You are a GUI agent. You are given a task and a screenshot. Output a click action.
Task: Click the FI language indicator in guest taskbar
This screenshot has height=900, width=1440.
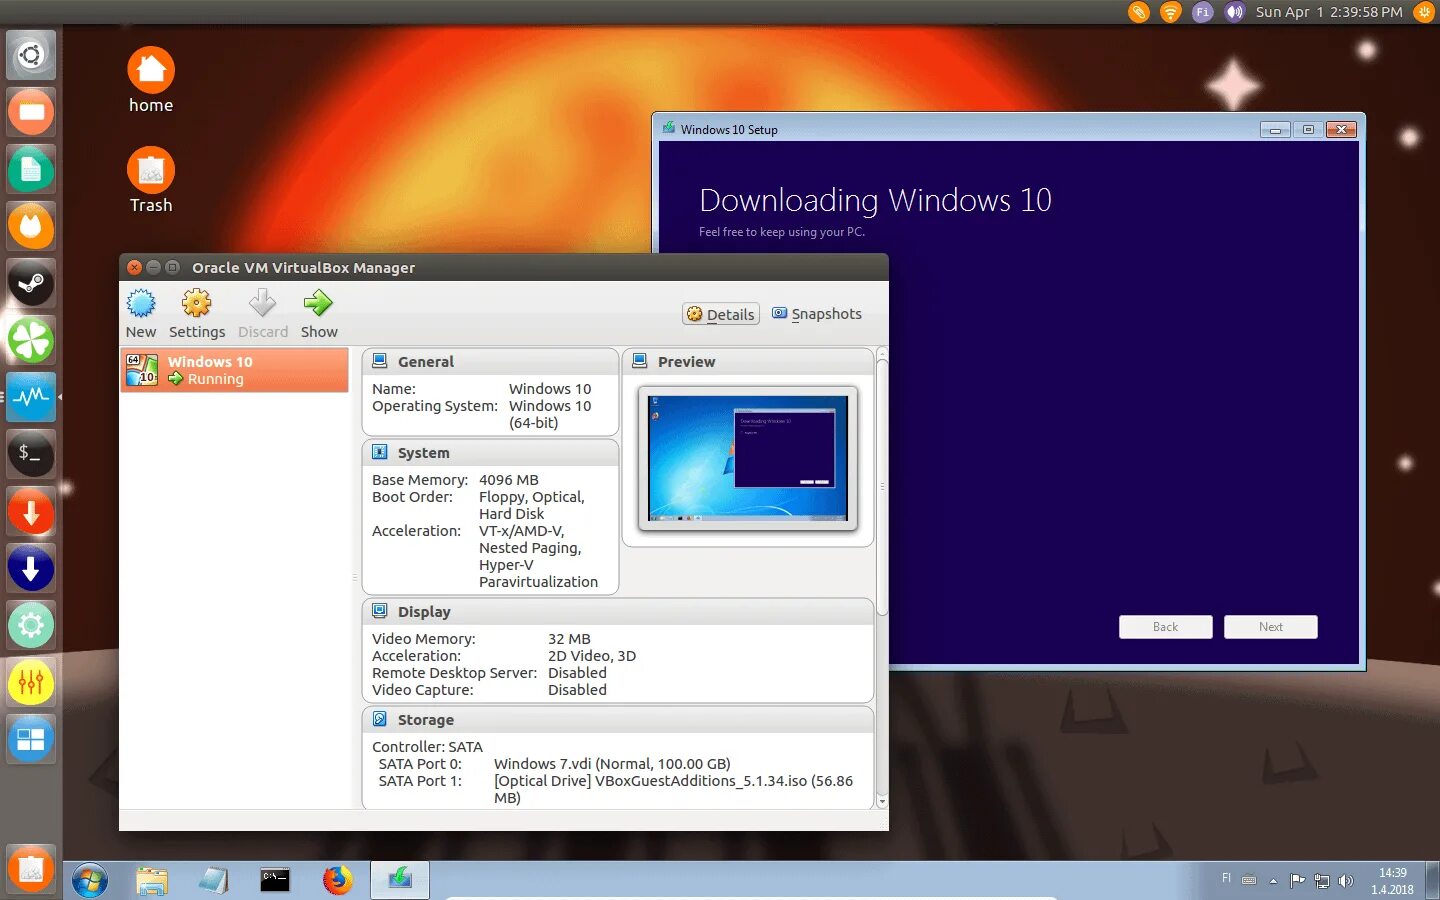(1226, 878)
